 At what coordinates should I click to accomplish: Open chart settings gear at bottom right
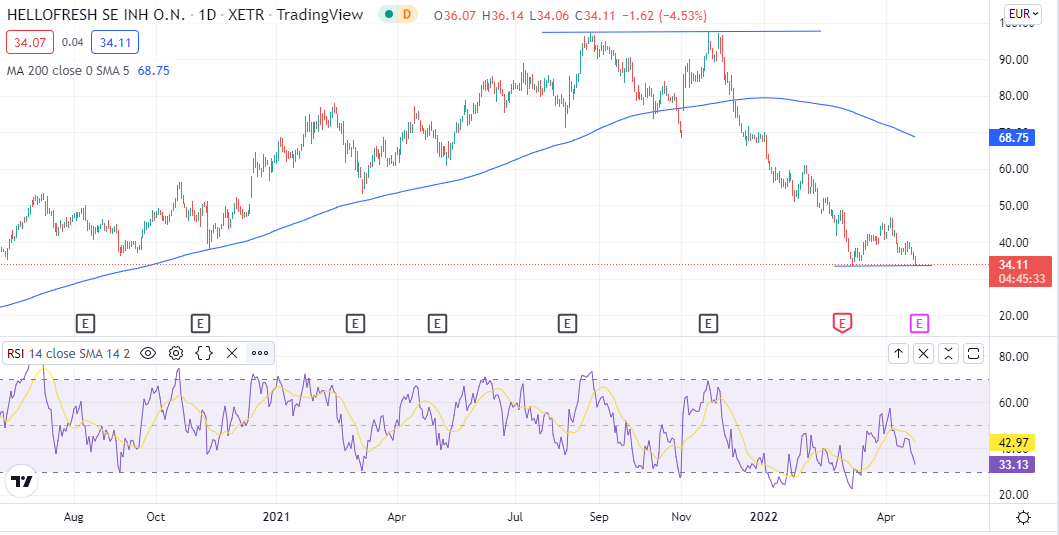coord(1023,517)
